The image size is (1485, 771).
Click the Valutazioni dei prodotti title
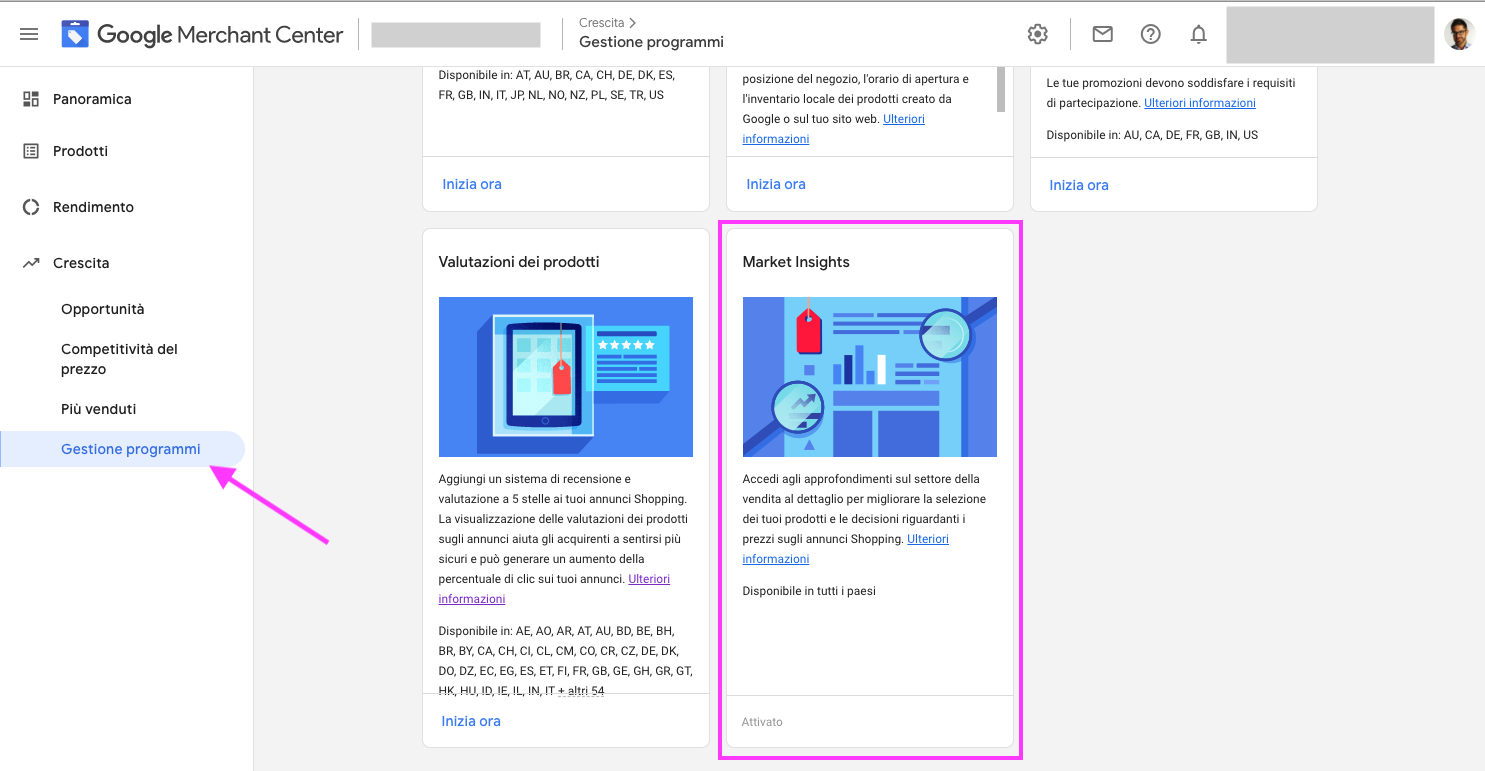(x=519, y=262)
